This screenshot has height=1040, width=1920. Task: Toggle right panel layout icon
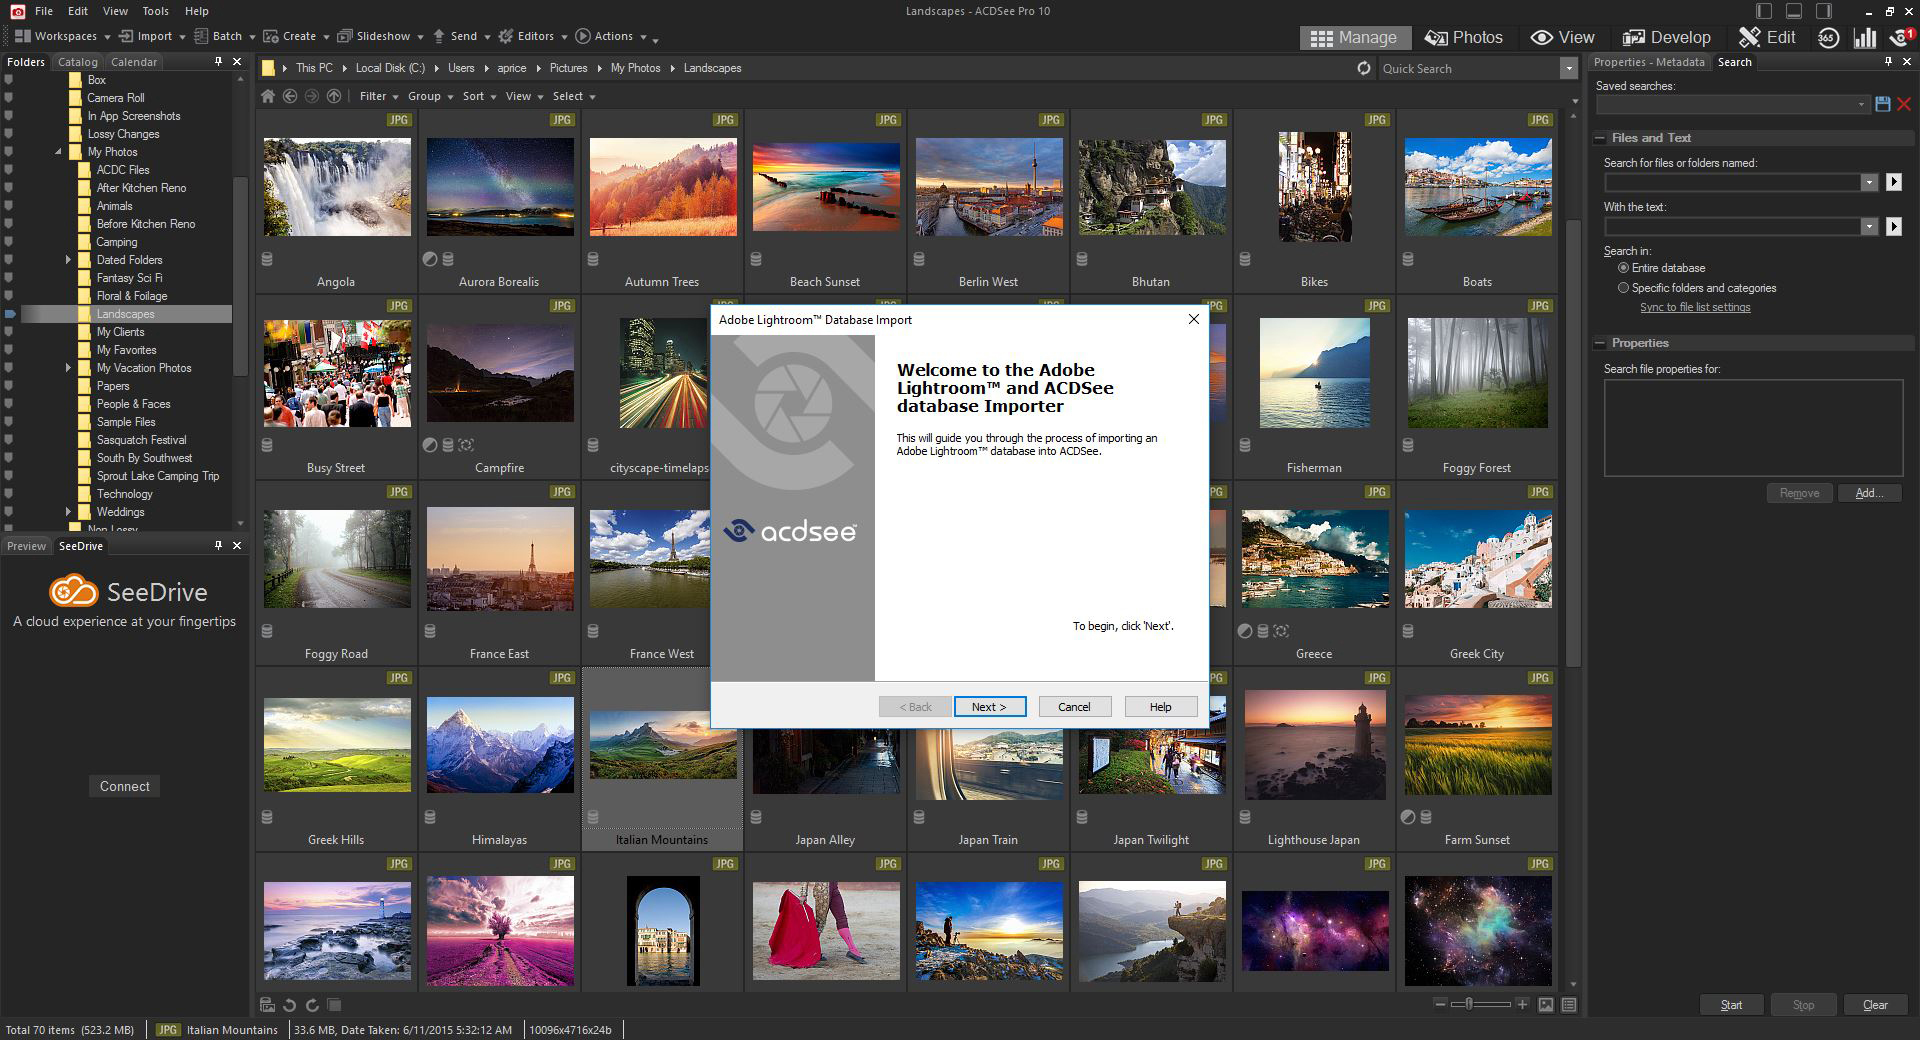1824,11
